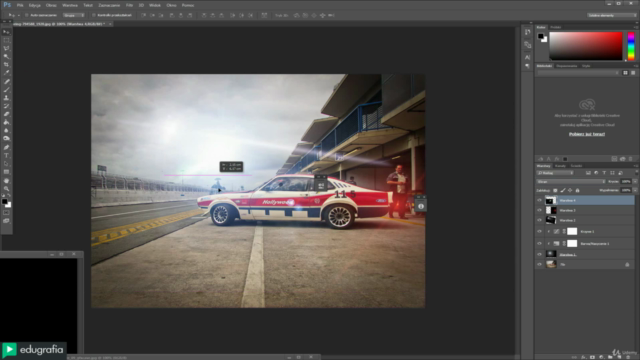Click lock image pixels brush icon
This screenshot has width=640, height=360.
(563, 190)
